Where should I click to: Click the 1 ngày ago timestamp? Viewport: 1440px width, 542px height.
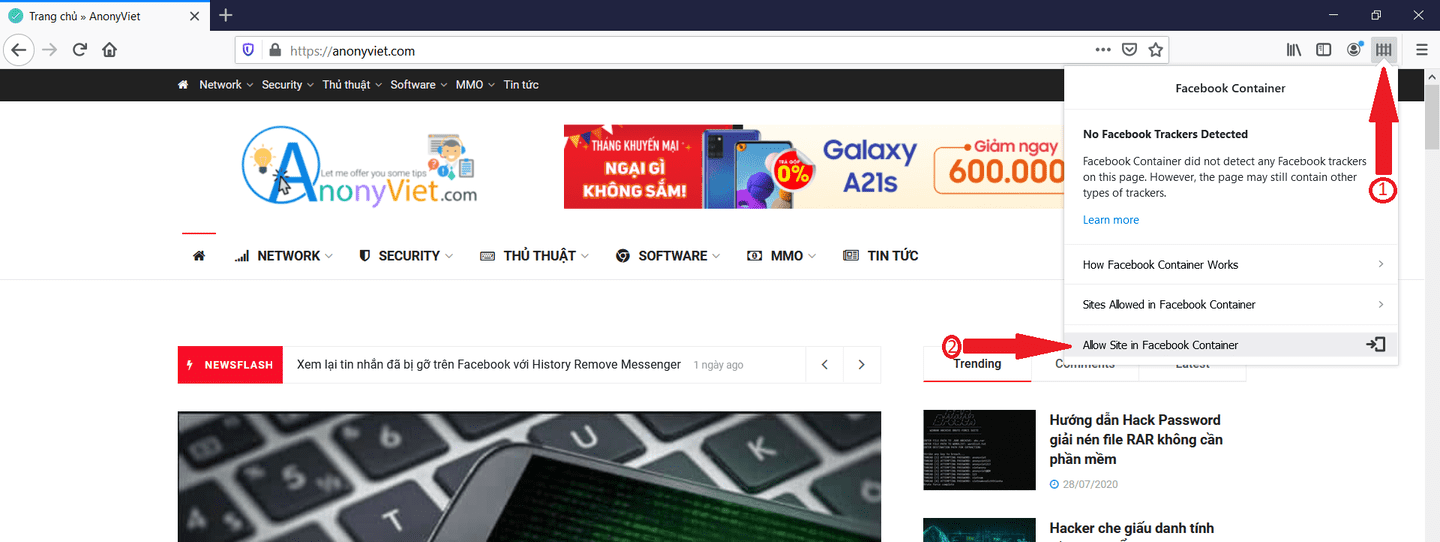tap(718, 365)
